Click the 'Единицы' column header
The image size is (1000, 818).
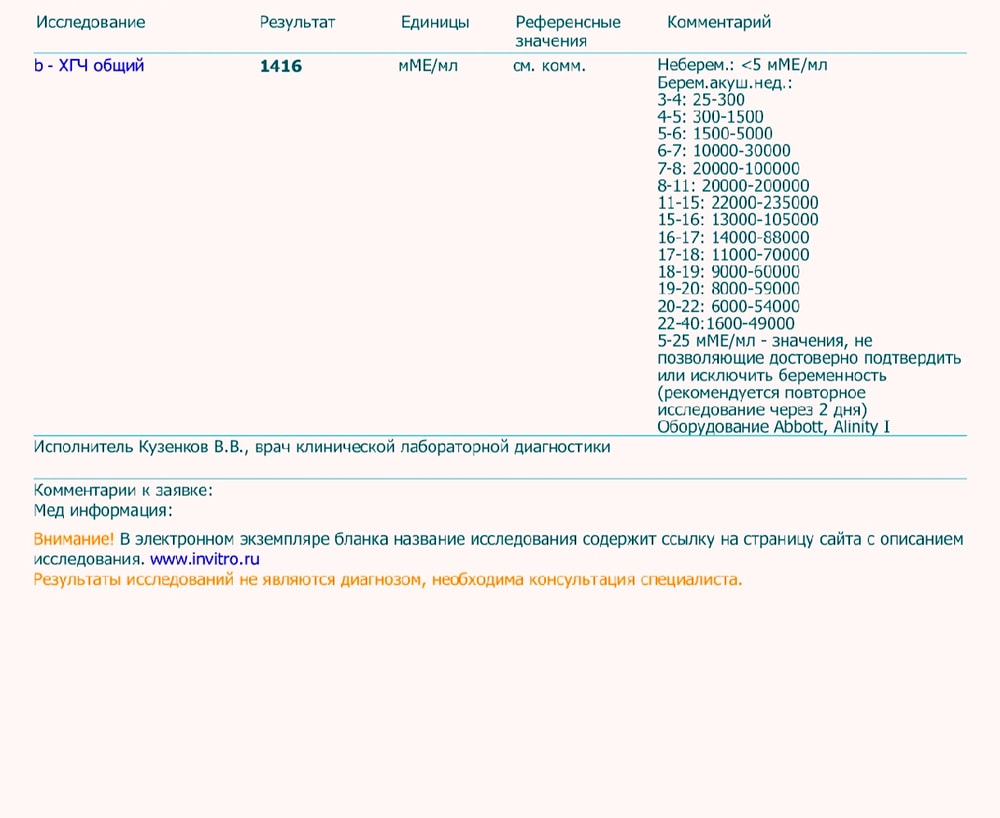(435, 22)
